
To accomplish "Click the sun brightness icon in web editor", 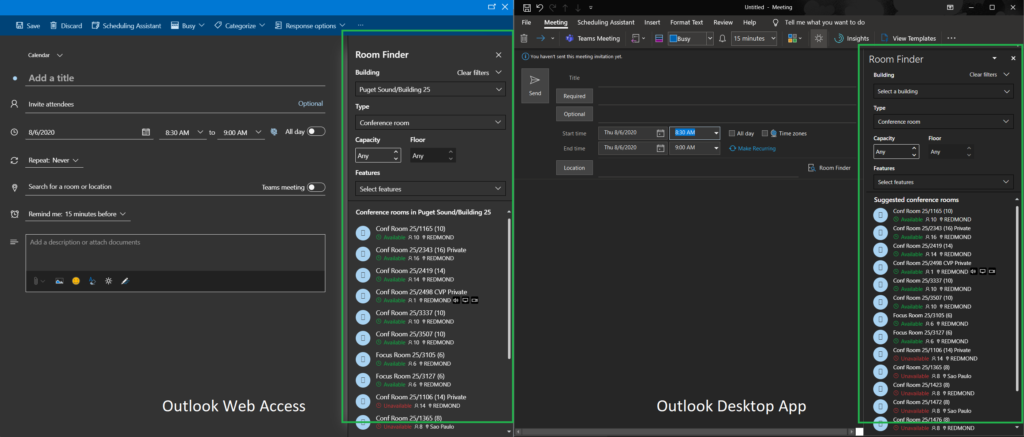I will [x=108, y=281].
